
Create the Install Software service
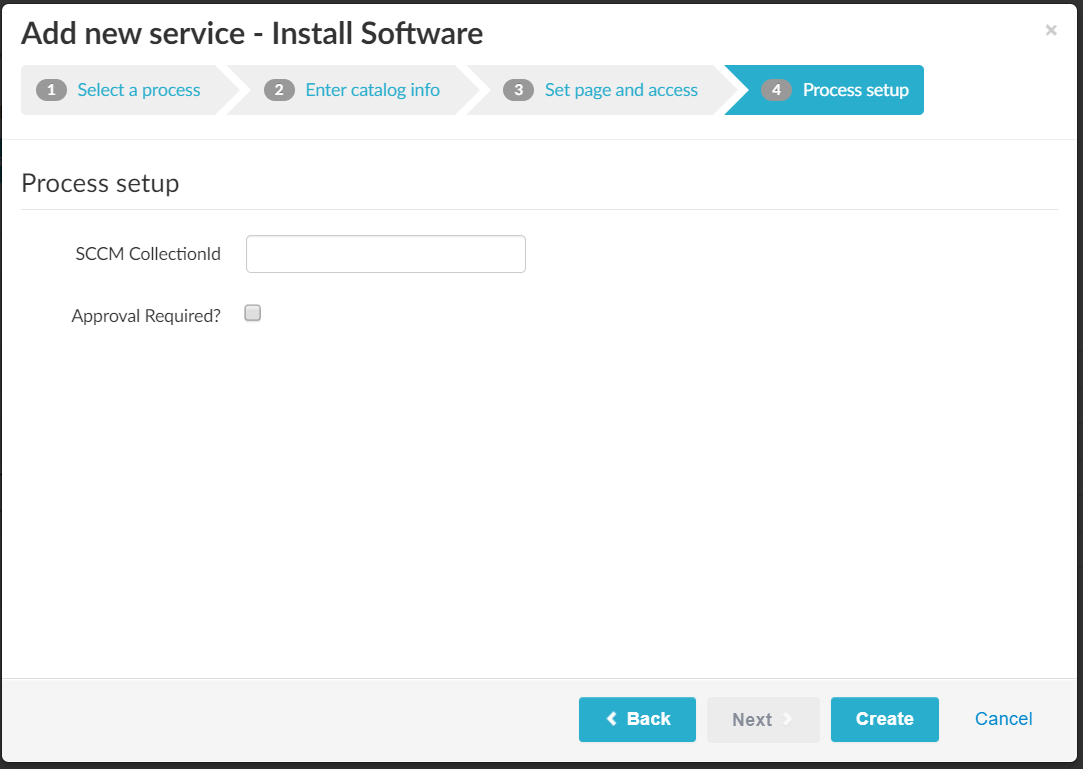(884, 719)
